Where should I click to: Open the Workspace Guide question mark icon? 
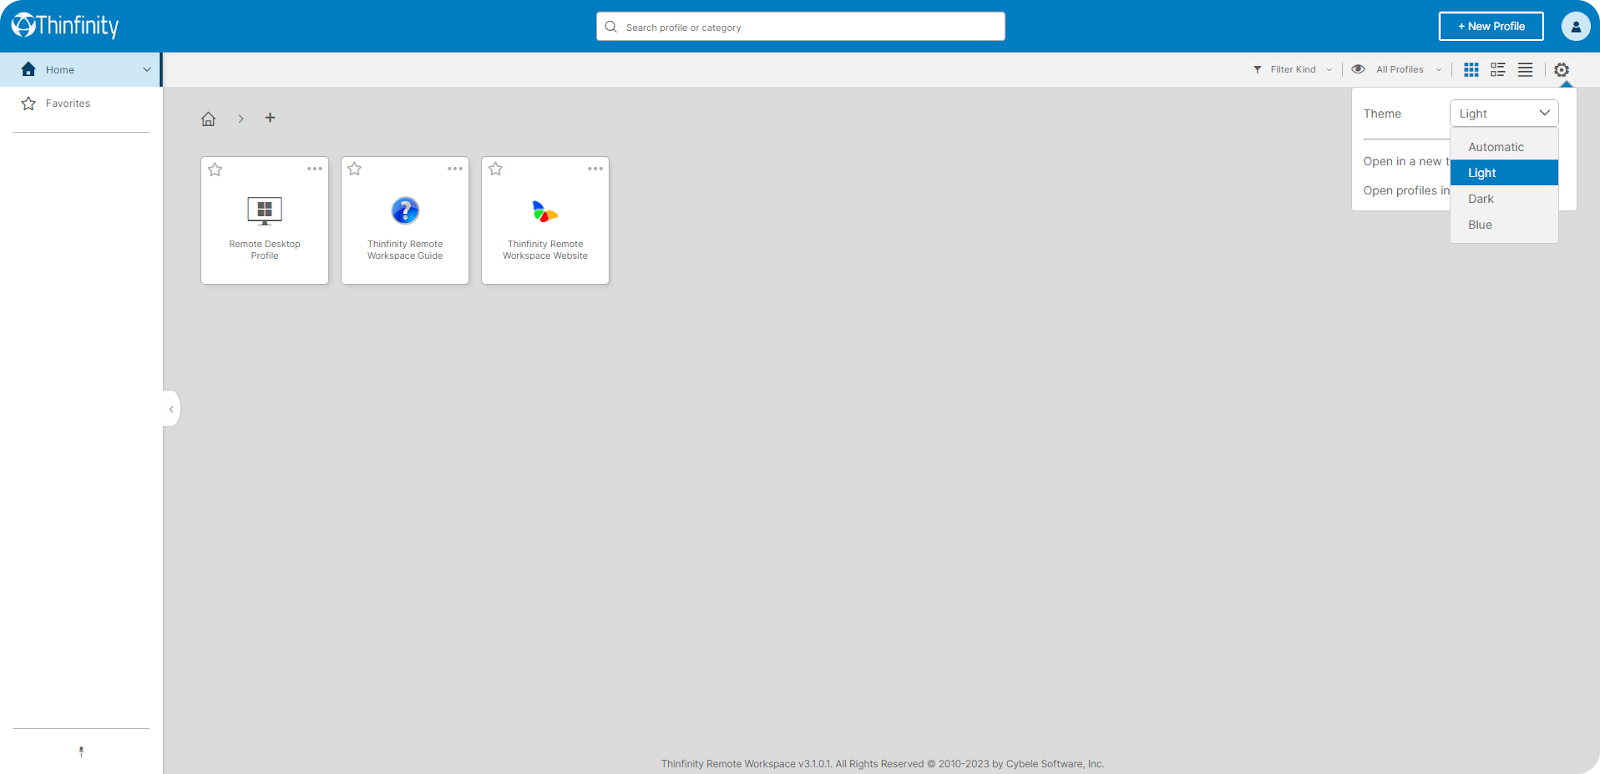405,211
